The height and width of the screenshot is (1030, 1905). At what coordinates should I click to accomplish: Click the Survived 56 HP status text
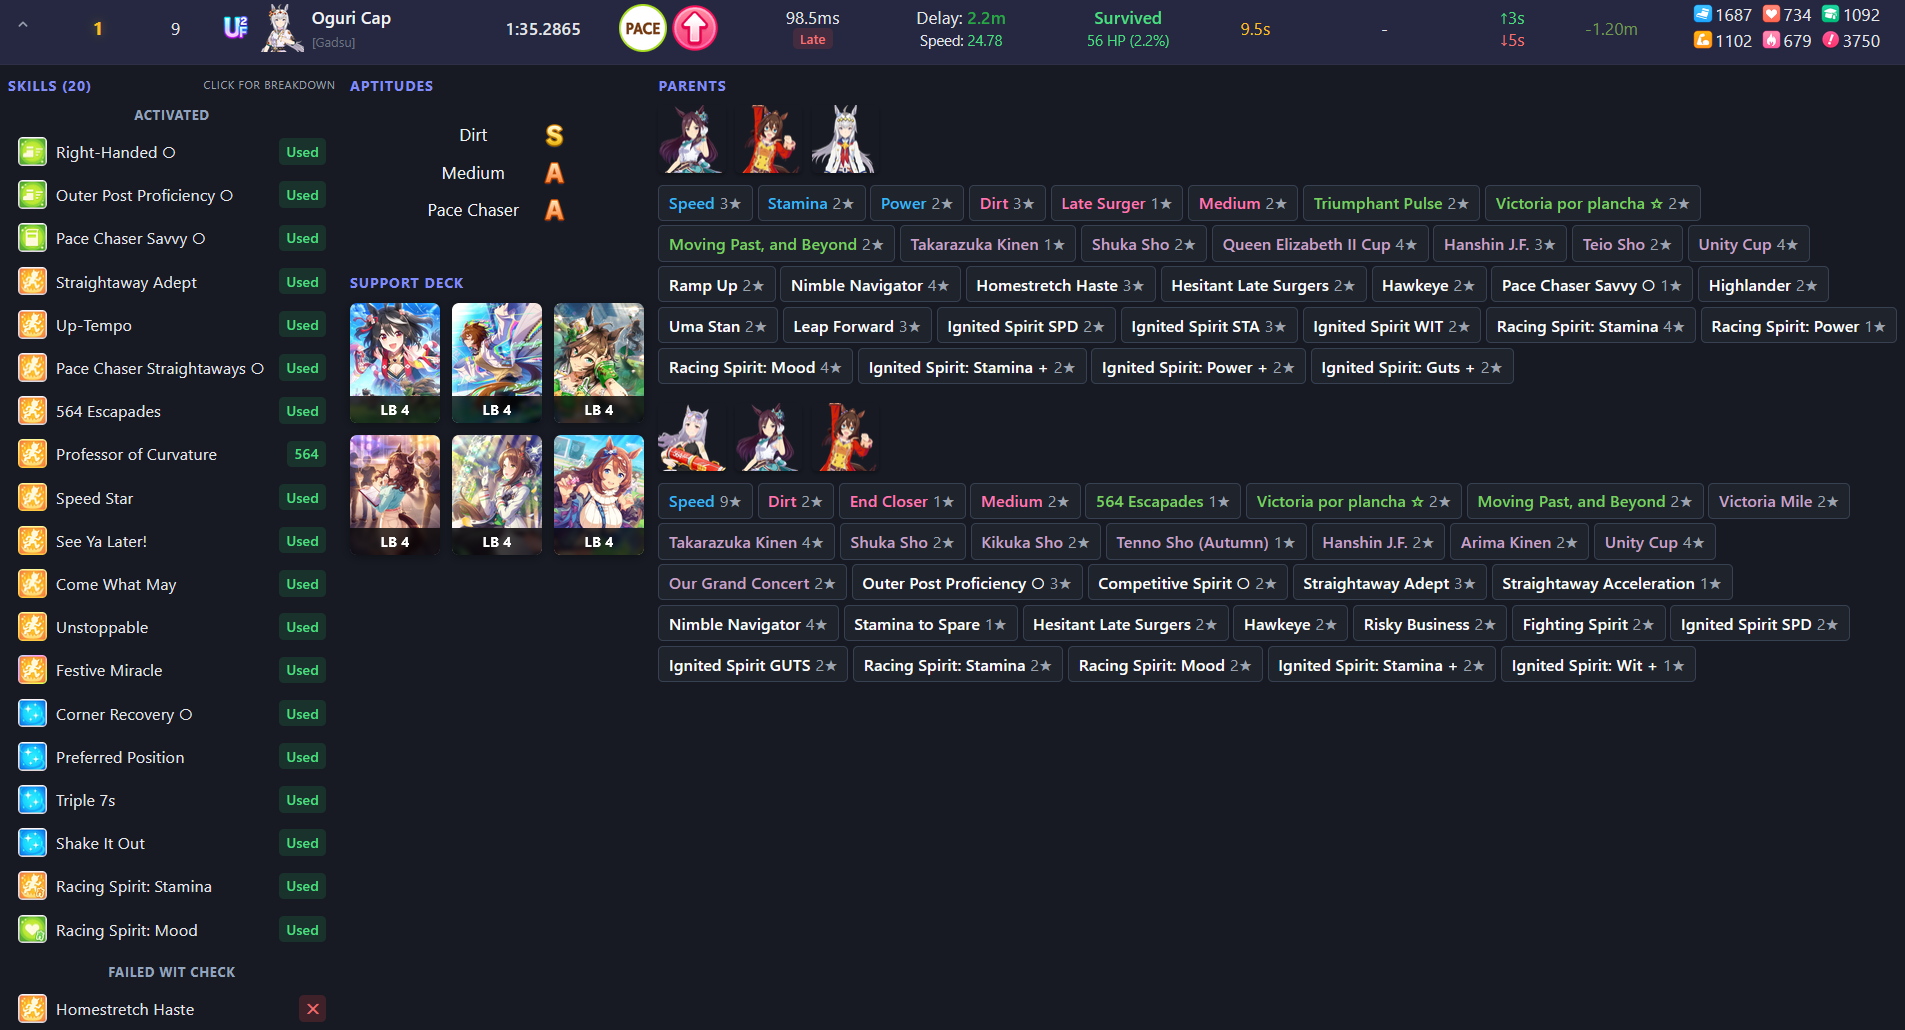tap(1128, 28)
